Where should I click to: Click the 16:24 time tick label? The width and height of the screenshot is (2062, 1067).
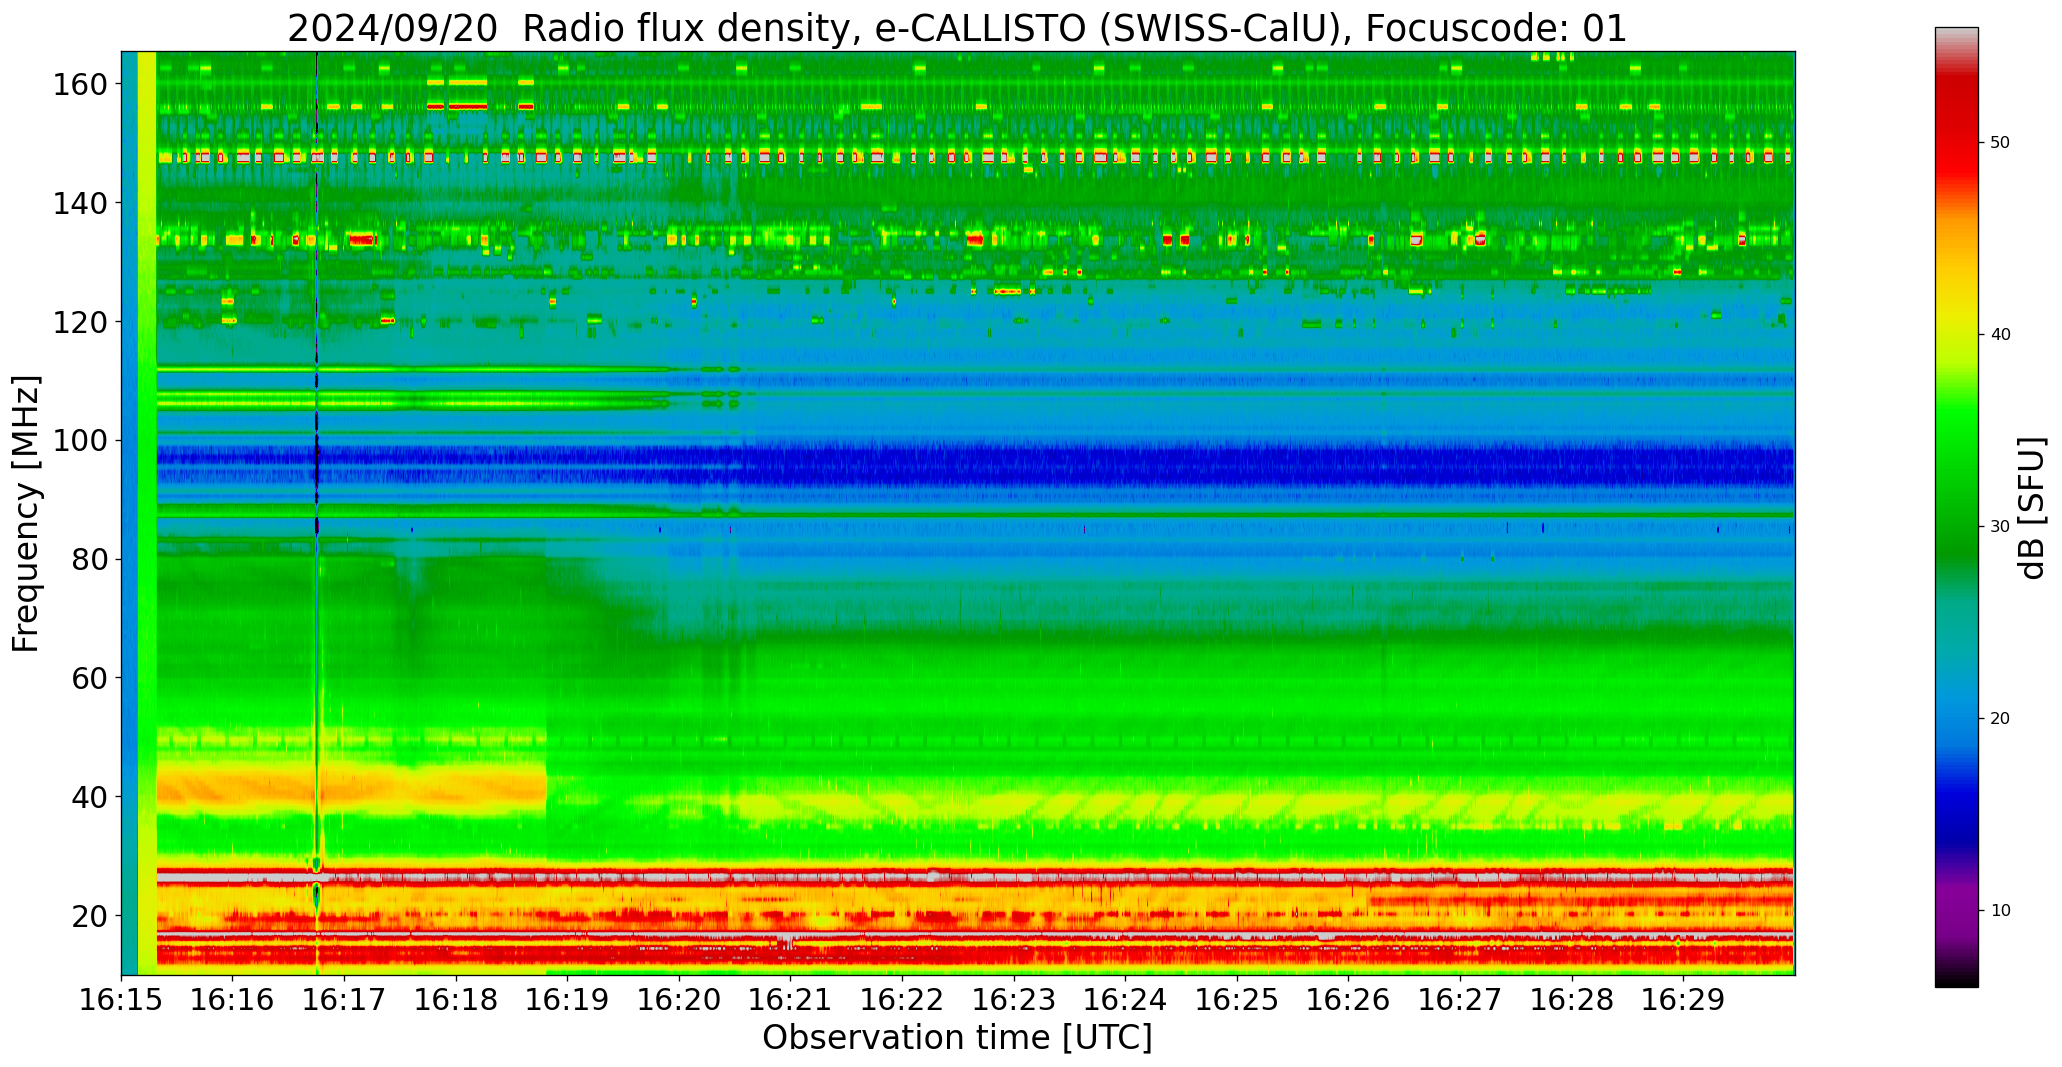click(1125, 1000)
